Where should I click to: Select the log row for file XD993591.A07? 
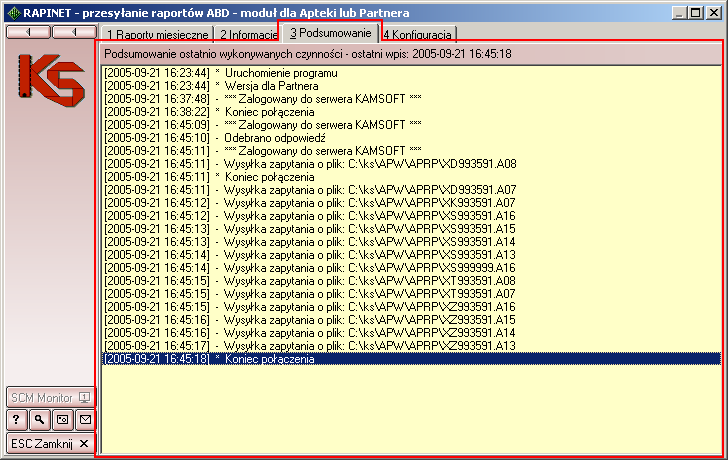click(411, 190)
